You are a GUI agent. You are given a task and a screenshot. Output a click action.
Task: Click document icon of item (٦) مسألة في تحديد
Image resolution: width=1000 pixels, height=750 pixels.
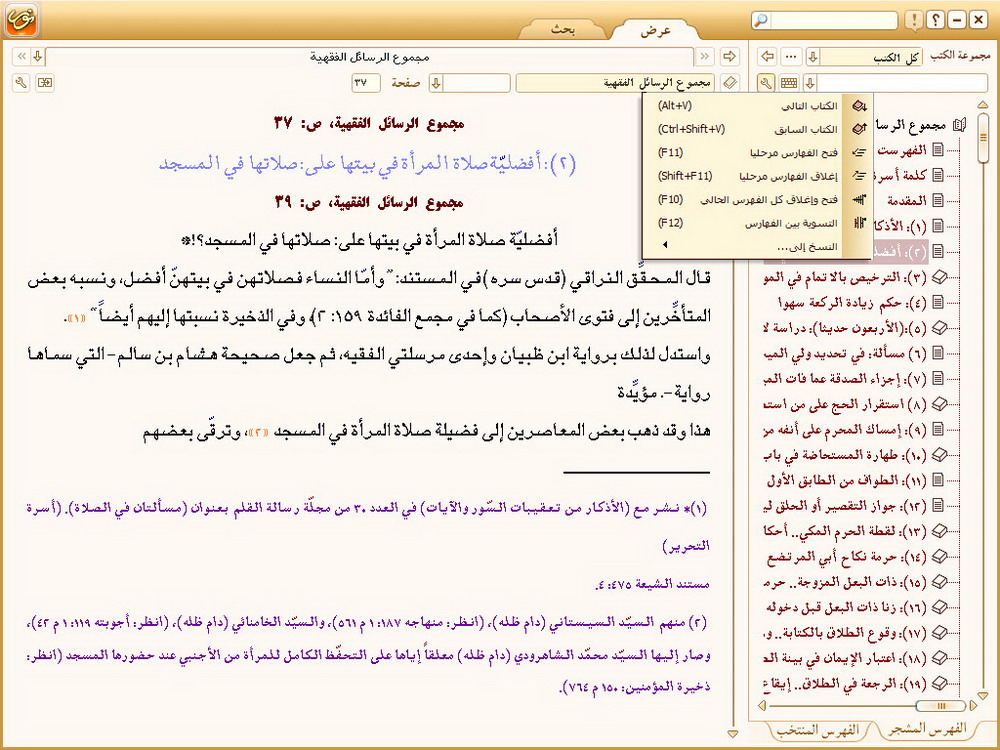pos(938,353)
